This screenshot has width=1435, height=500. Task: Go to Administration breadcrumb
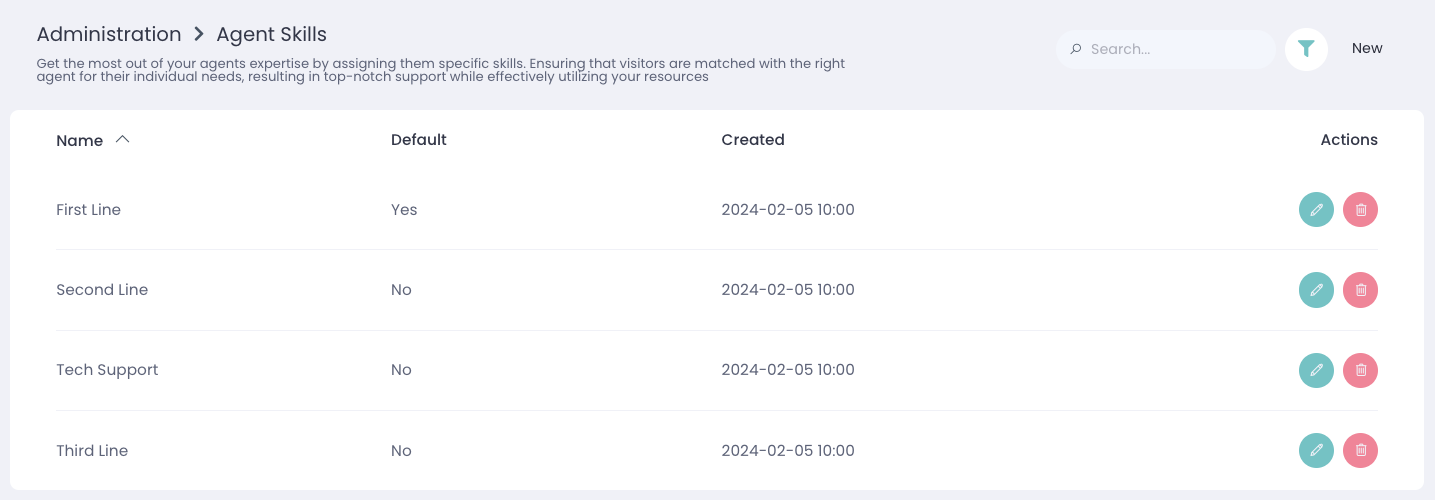[109, 35]
